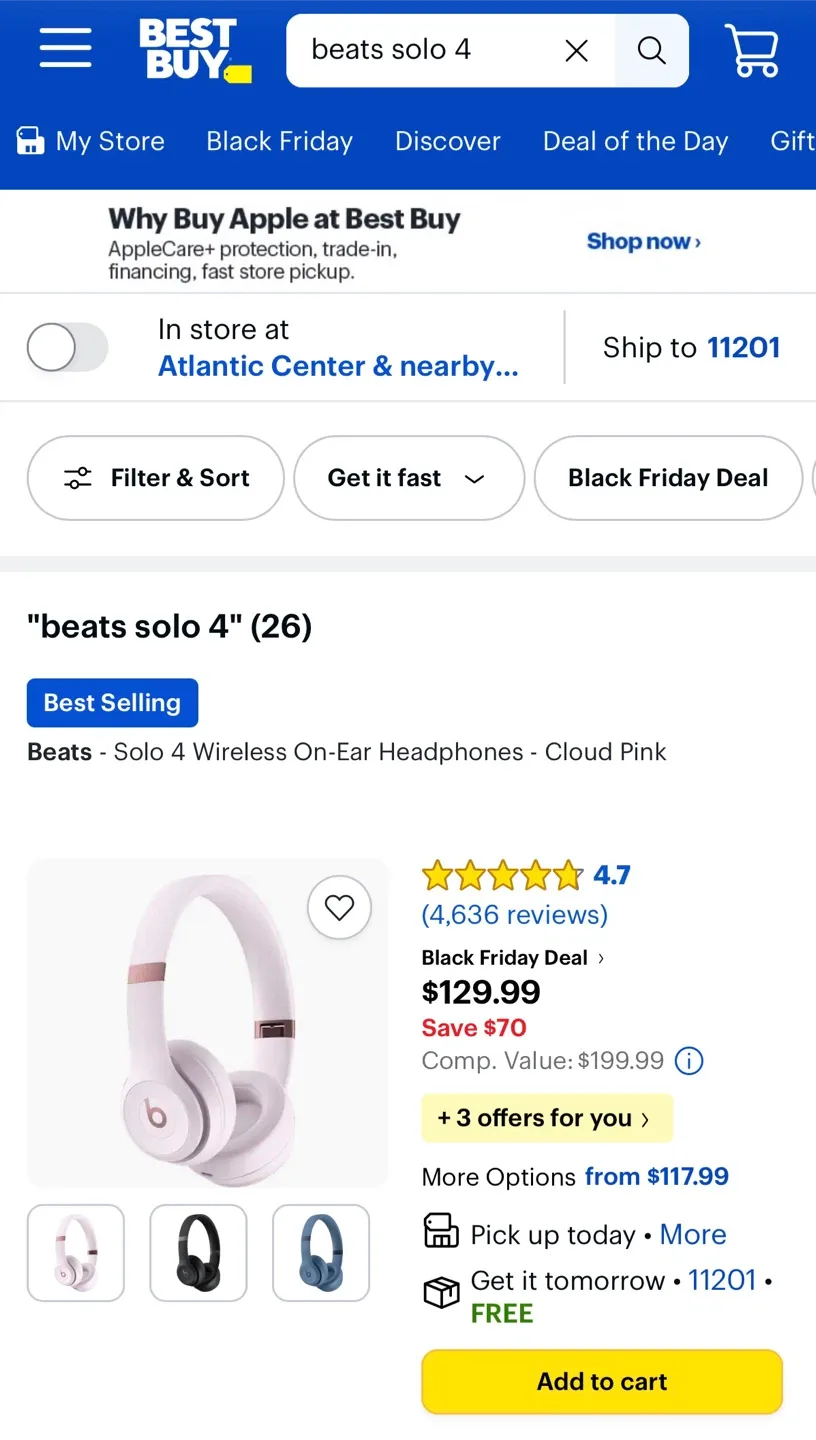This screenshot has height=1440, width=816.
Task: Open the My Store storefront icon
Action: point(31,141)
